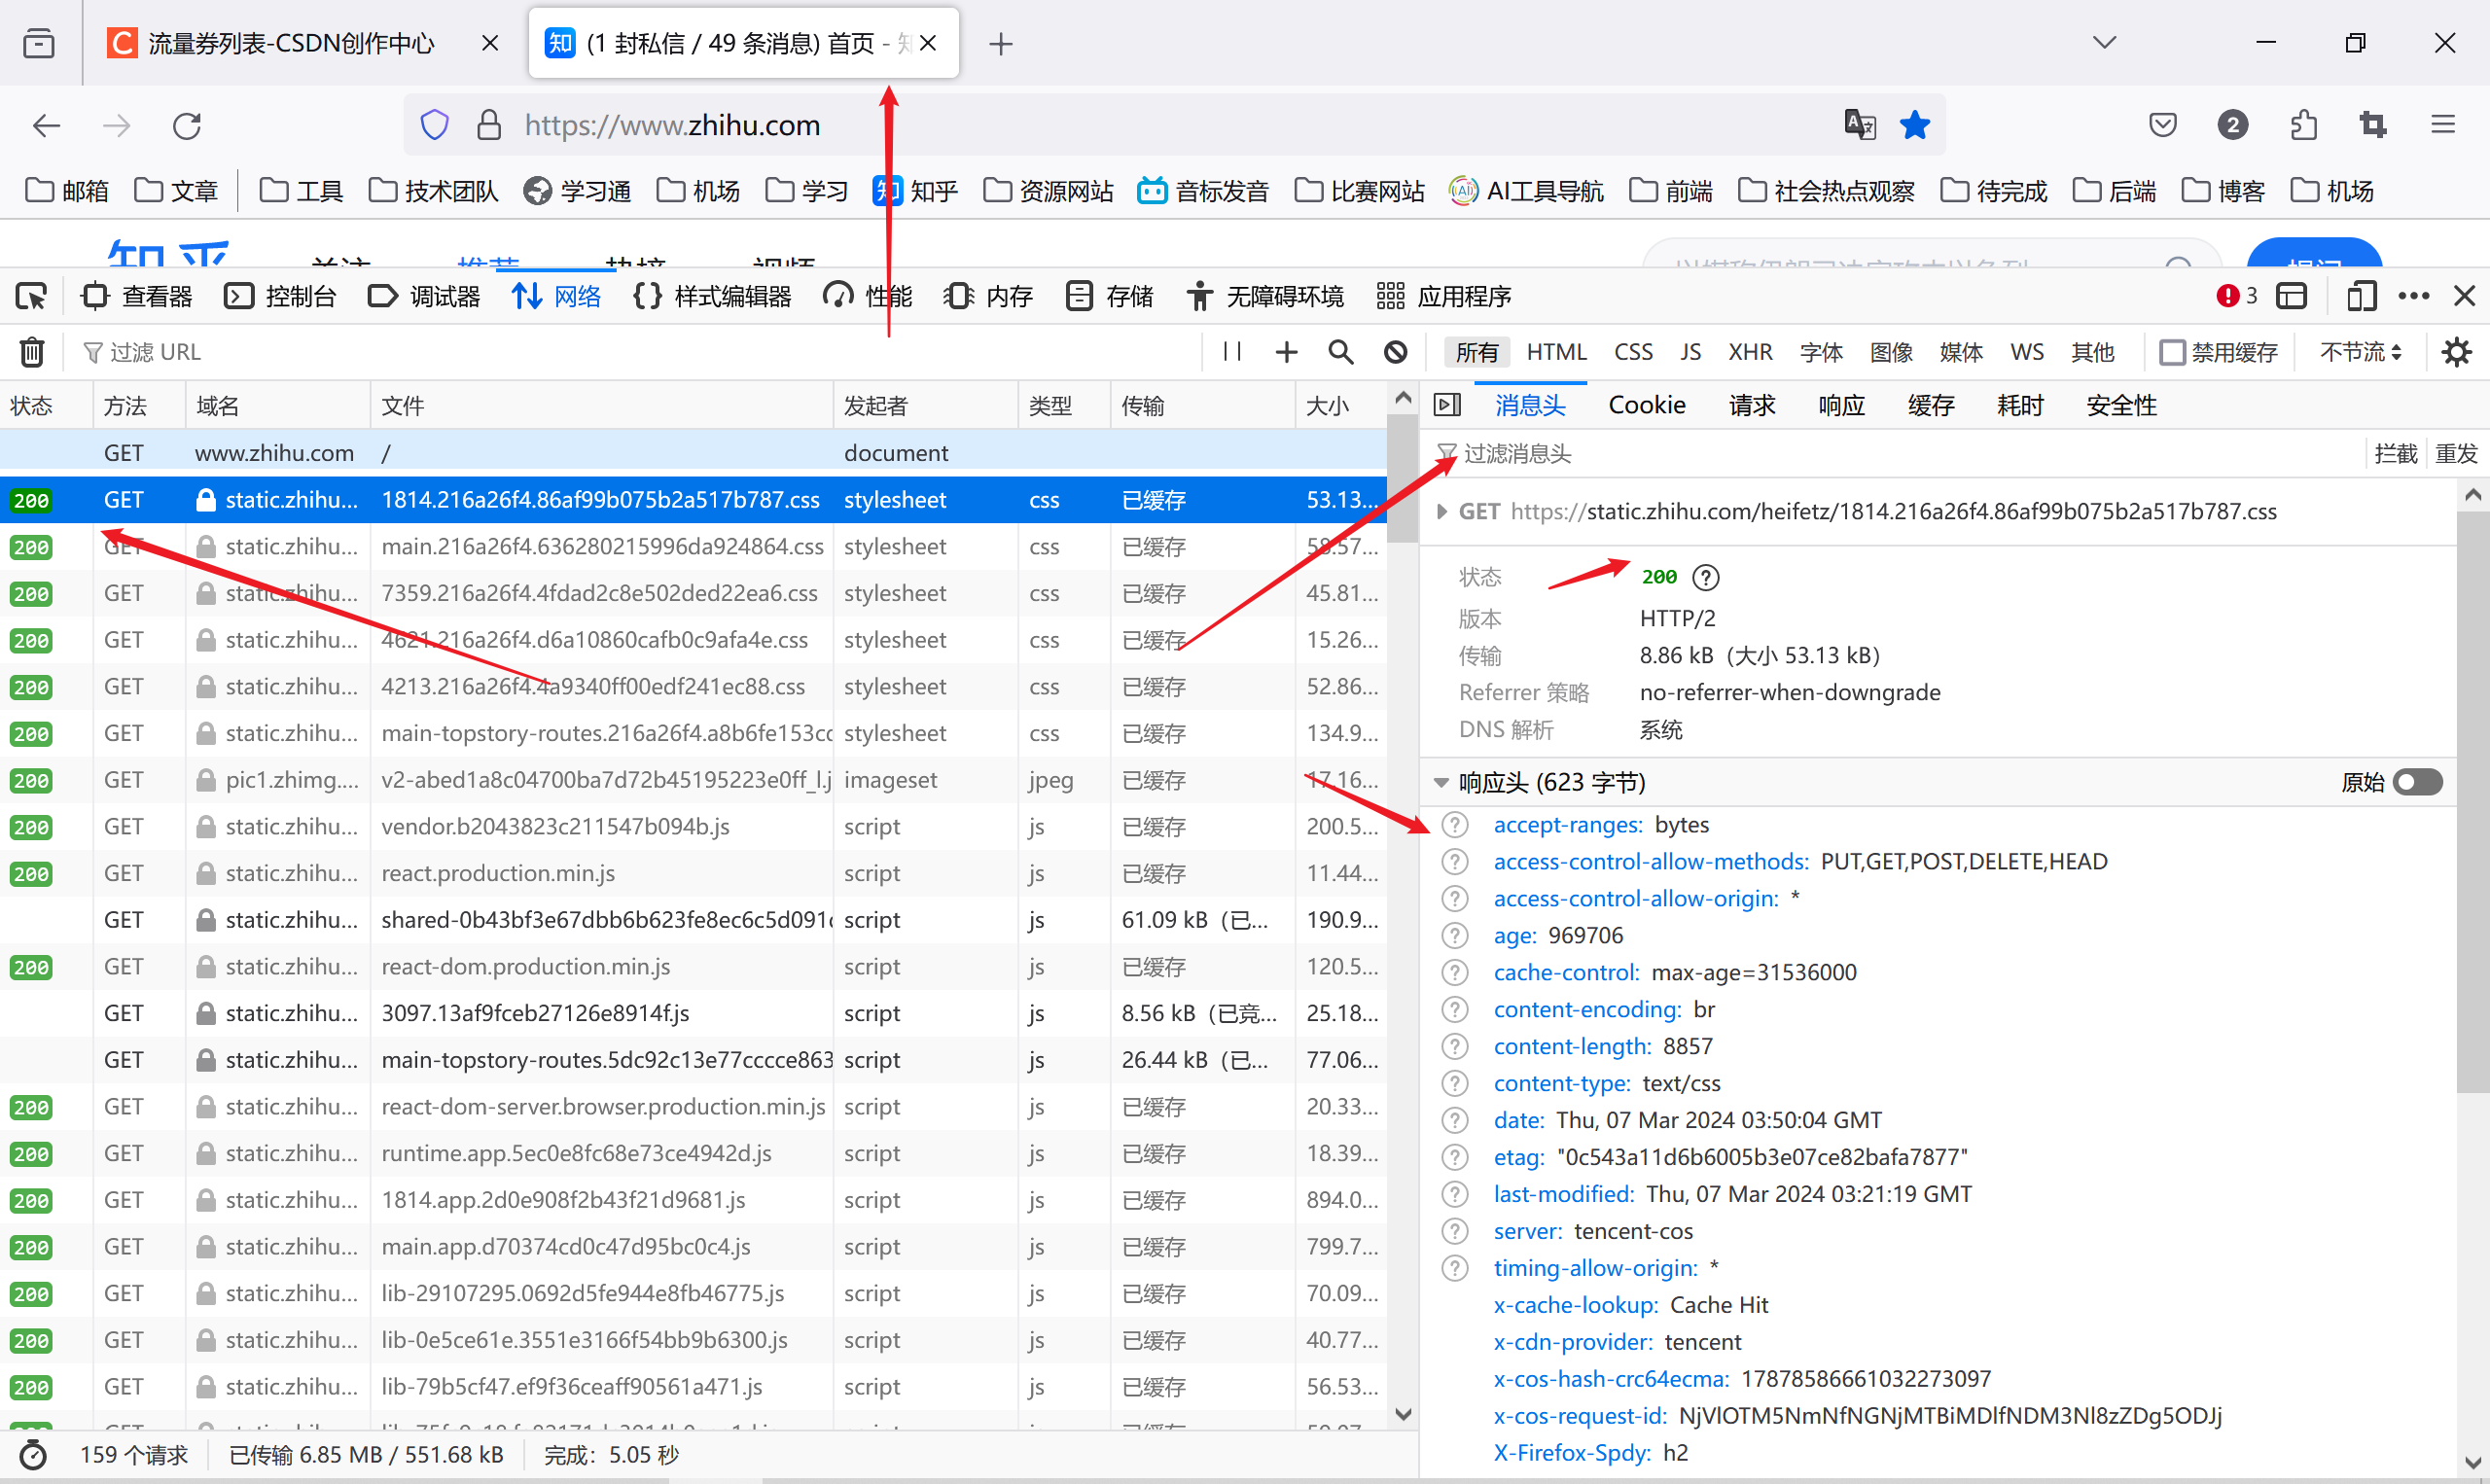Image resolution: width=2490 pixels, height=1484 pixels.
Task: Collapse the 响应头 section
Action: pos(1441,783)
